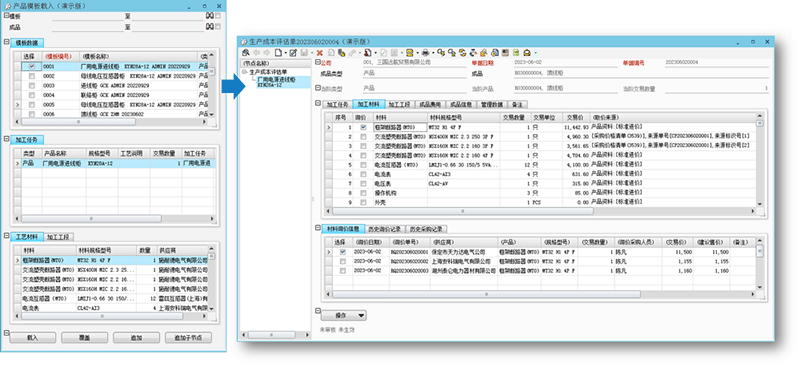
Task: Click the 追加 button
Action: click(x=136, y=337)
